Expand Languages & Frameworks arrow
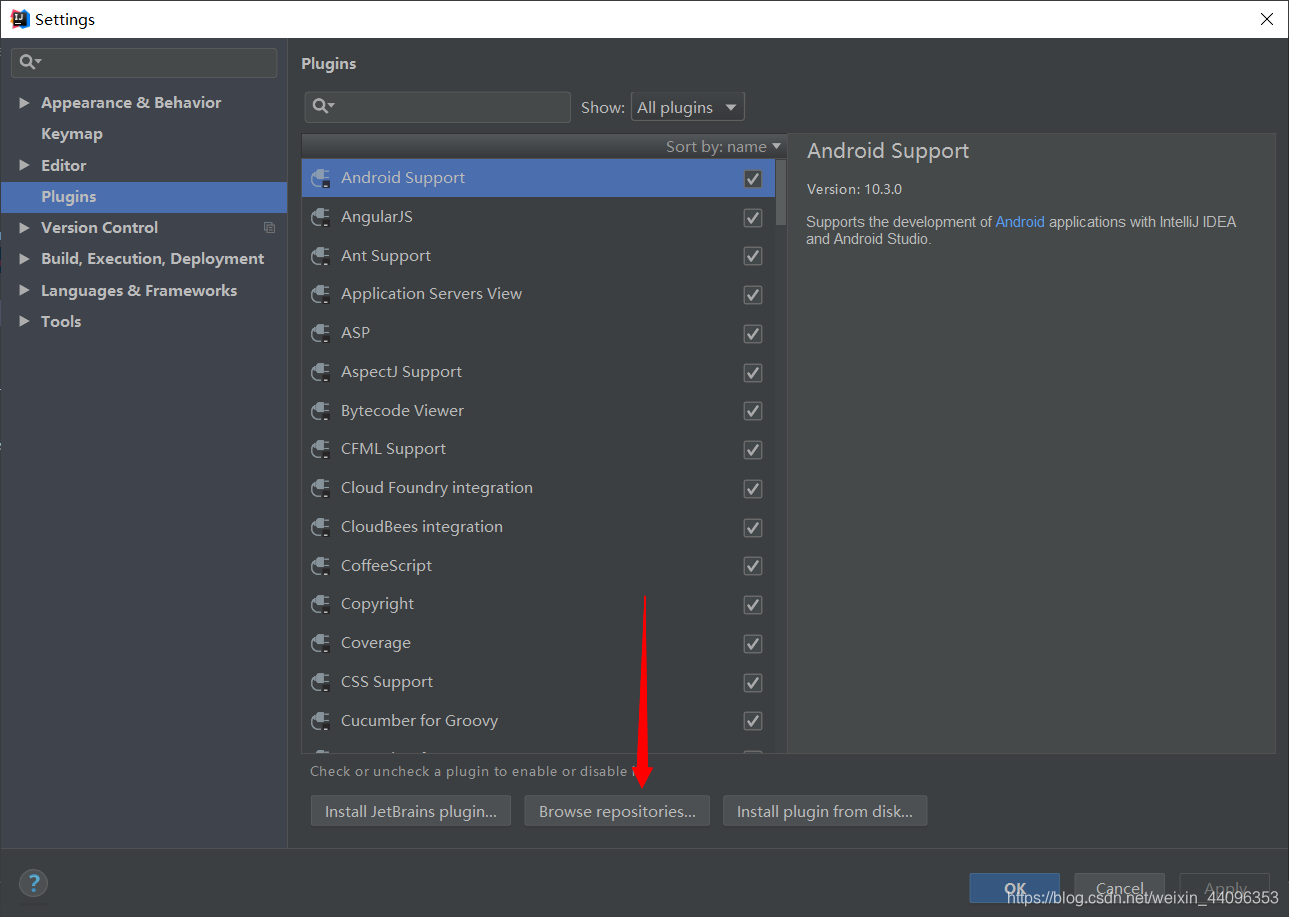The image size is (1289, 917). tap(24, 290)
